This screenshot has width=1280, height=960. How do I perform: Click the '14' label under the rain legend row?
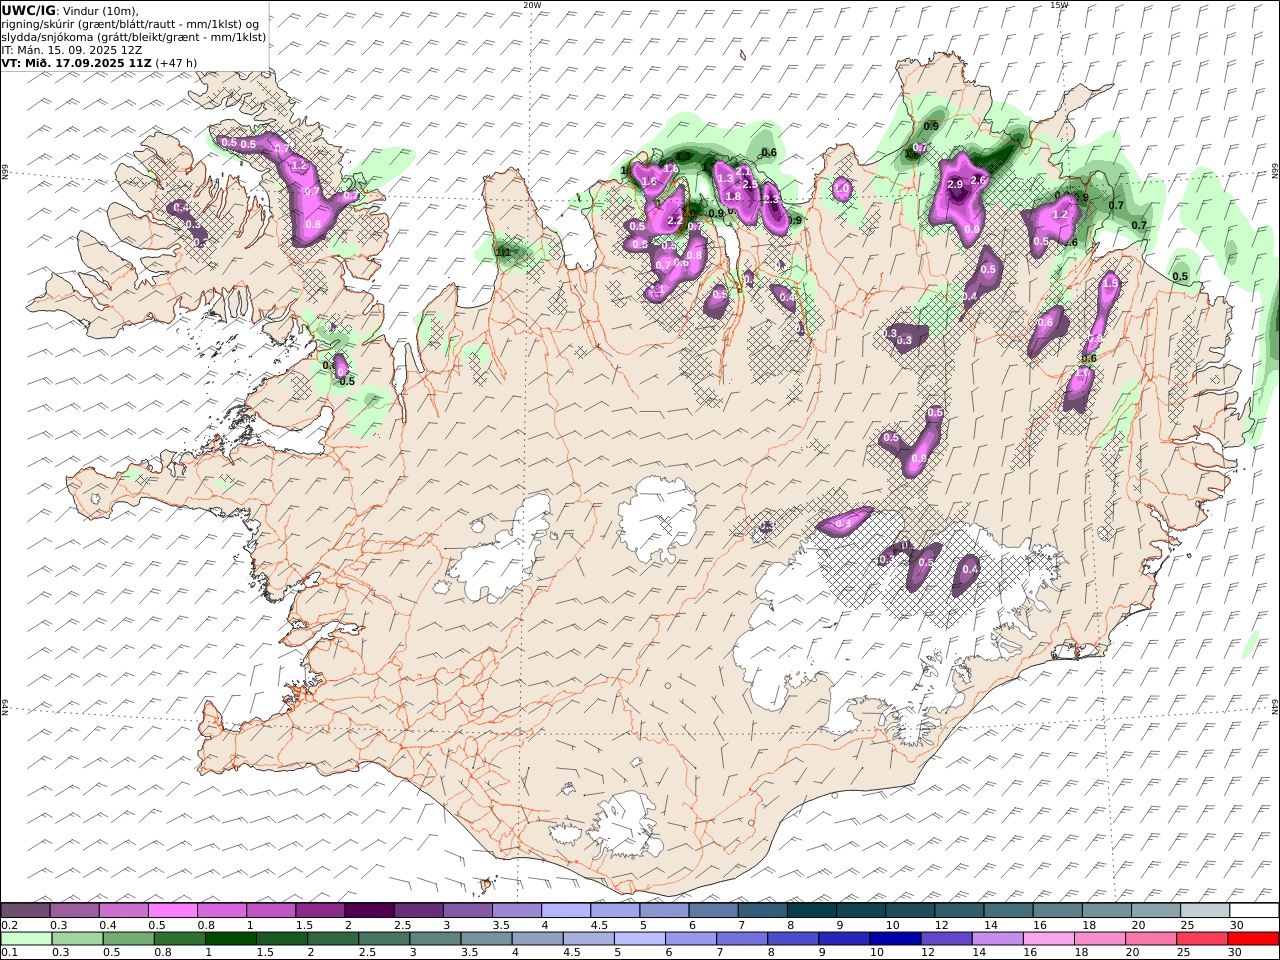pyautogui.click(x=979, y=953)
